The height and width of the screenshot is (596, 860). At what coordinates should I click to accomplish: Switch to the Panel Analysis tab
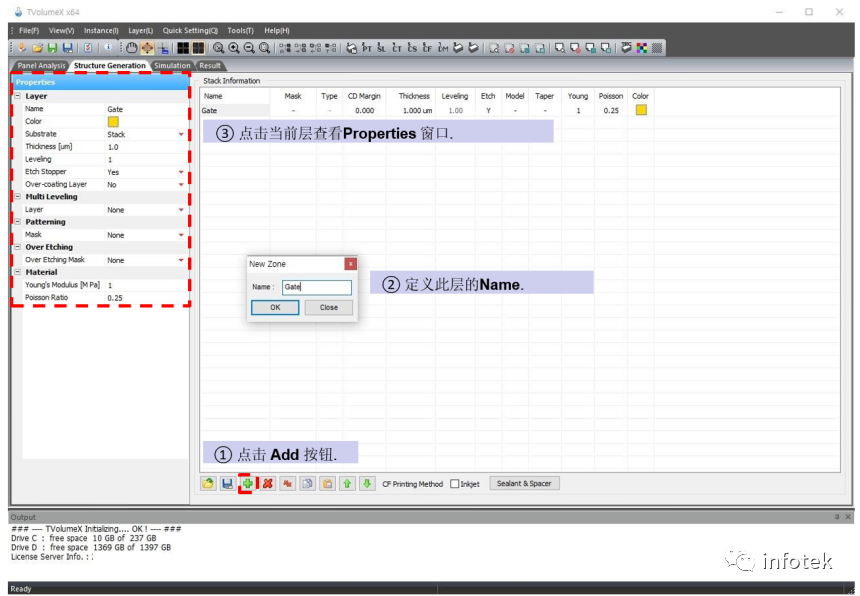(41, 66)
